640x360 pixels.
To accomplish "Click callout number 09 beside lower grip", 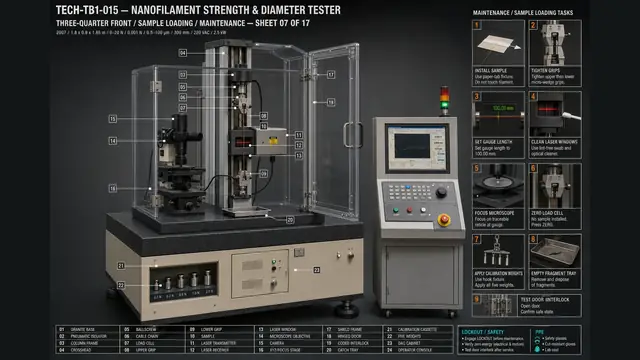I will (264, 173).
